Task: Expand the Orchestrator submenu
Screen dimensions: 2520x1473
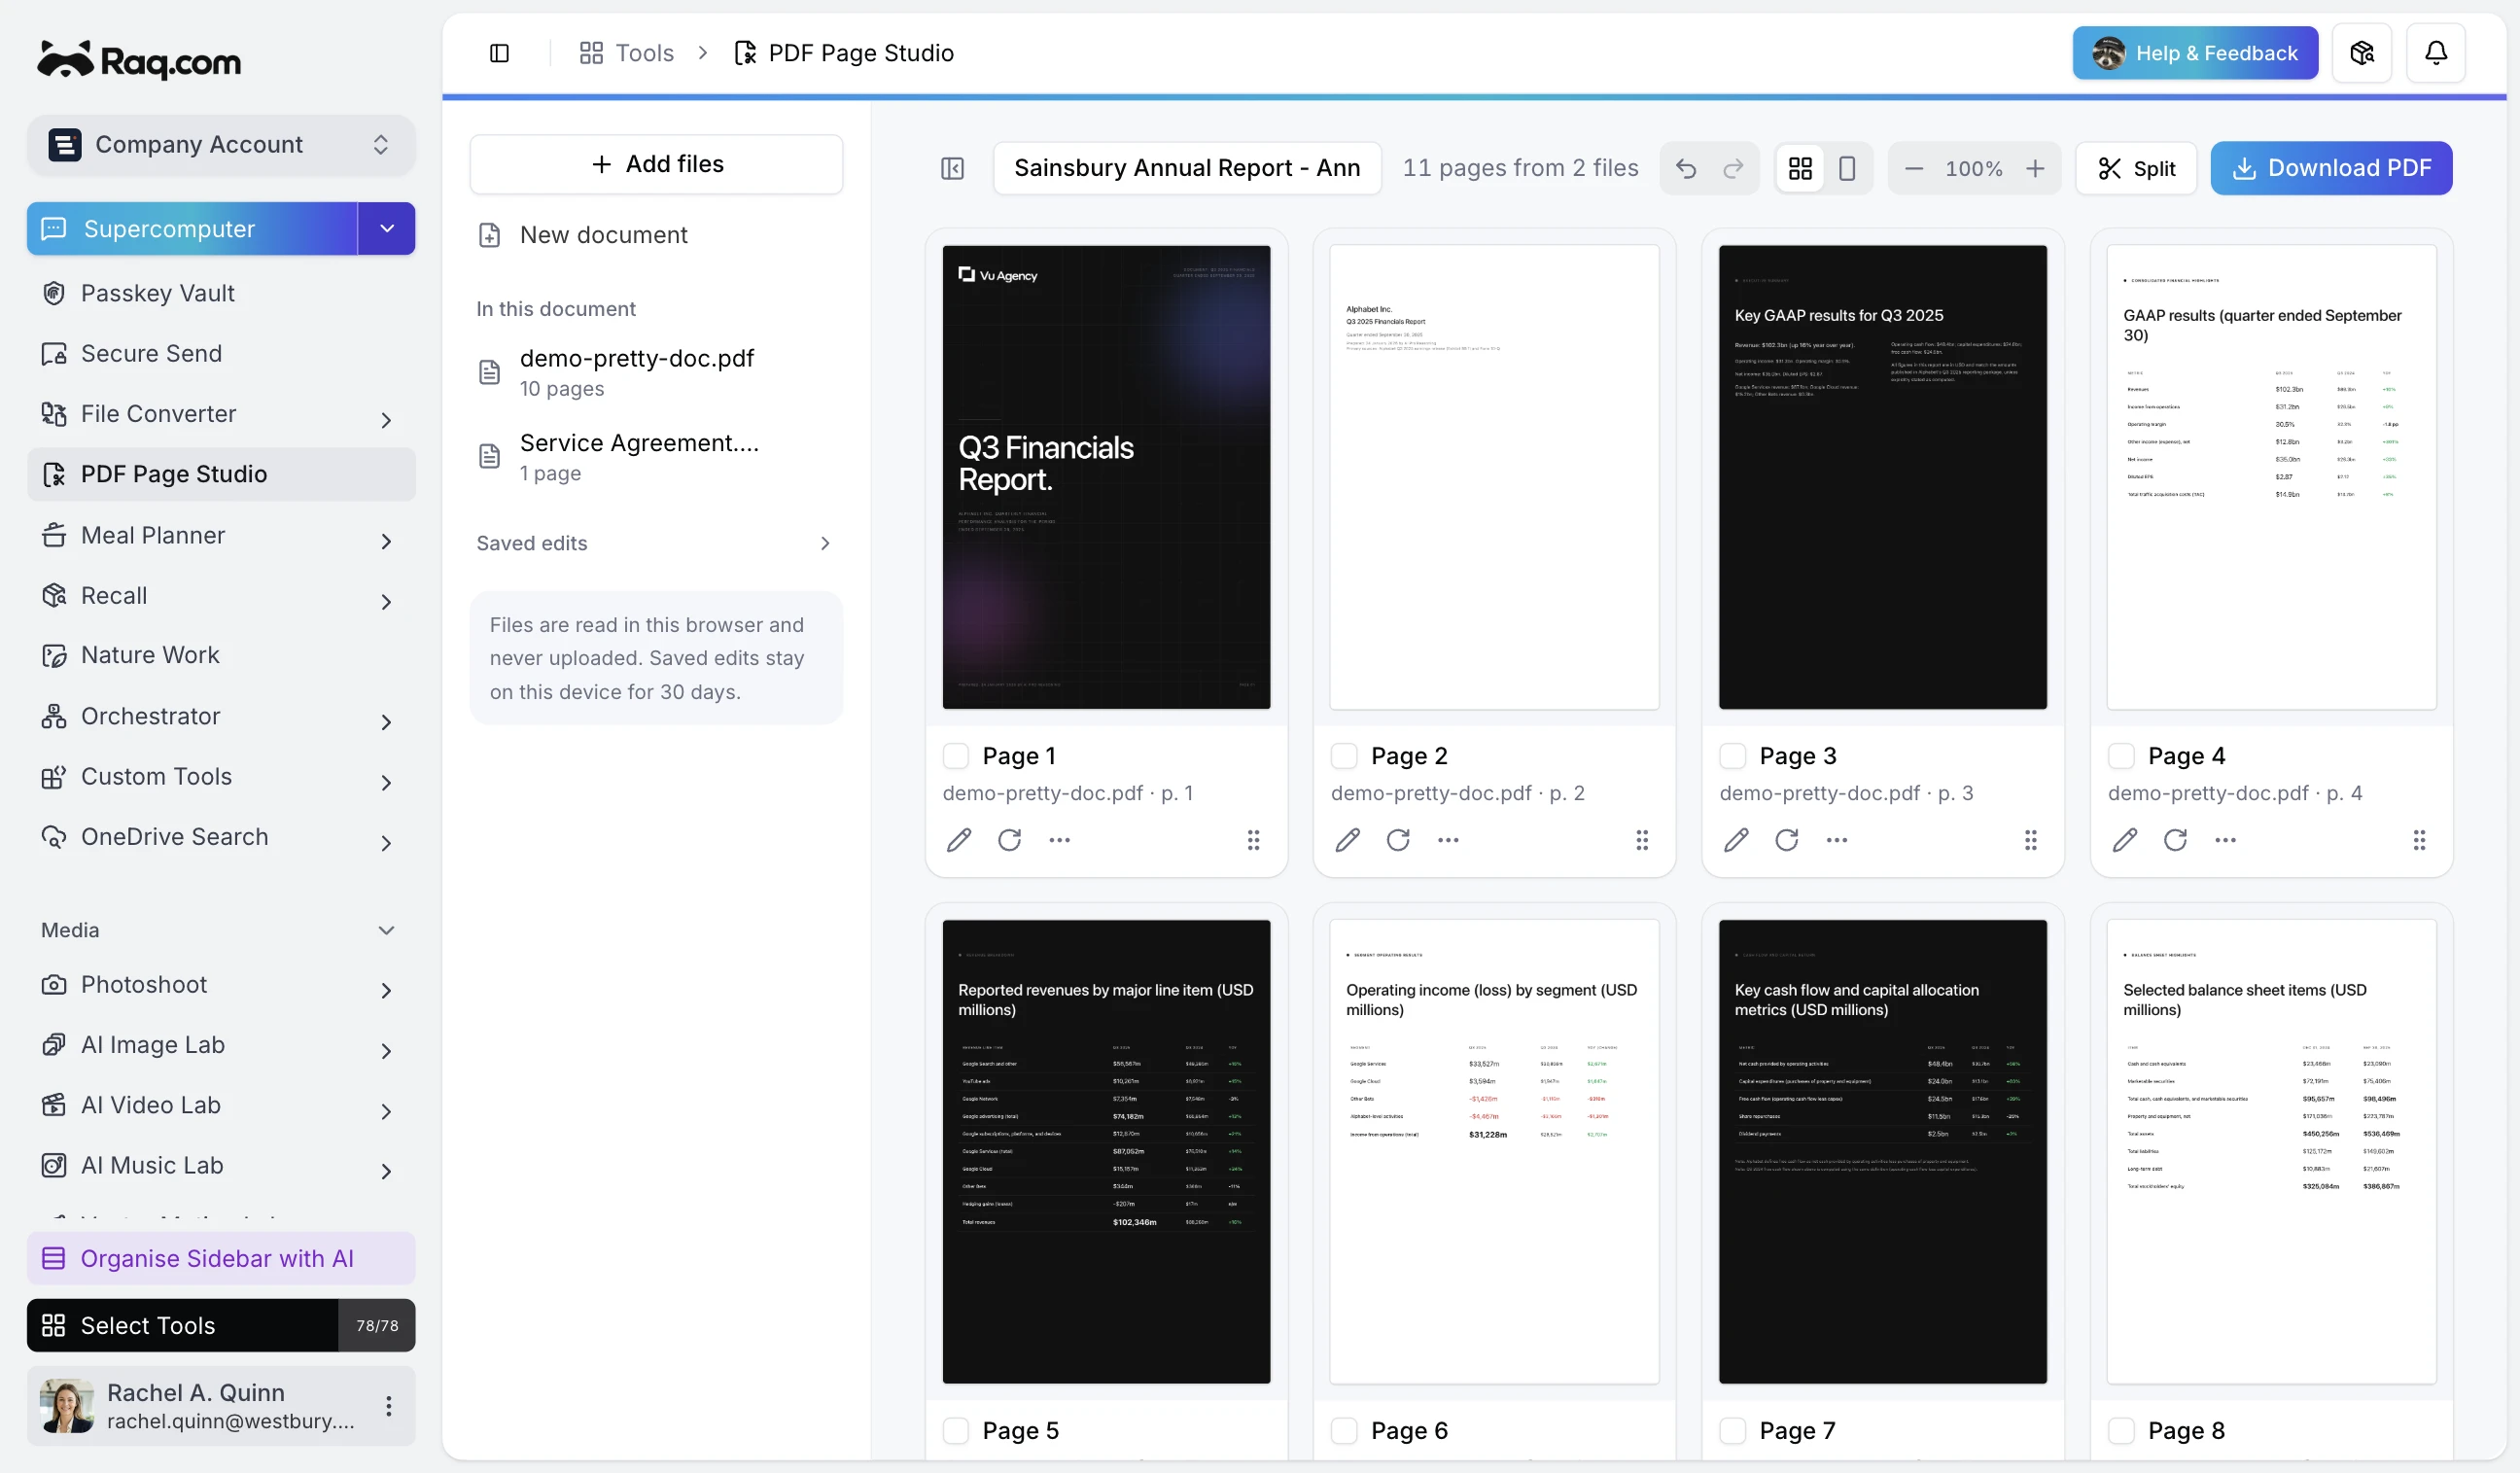Action: 386,722
